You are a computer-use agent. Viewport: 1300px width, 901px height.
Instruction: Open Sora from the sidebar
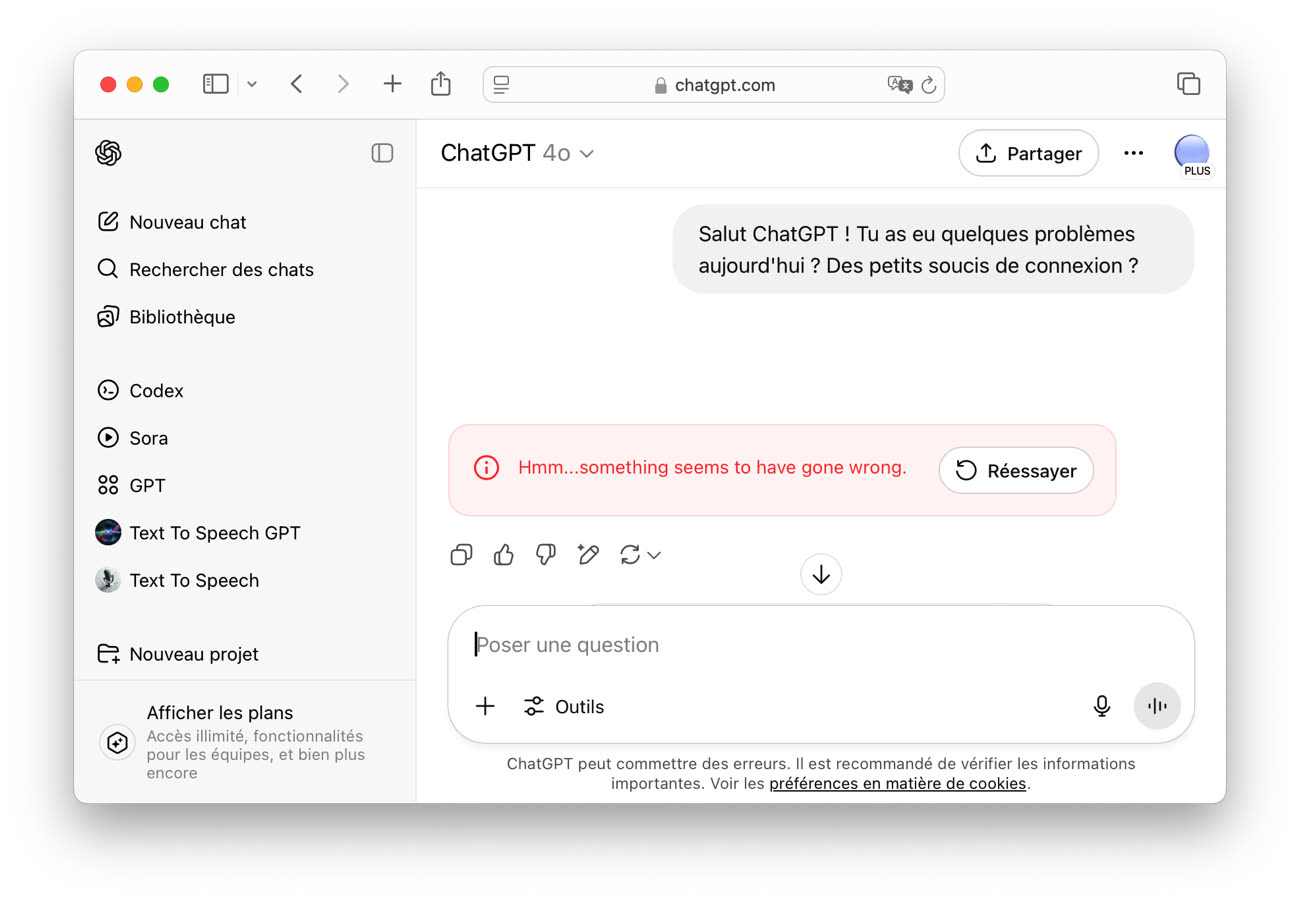pyautogui.click(x=132, y=438)
